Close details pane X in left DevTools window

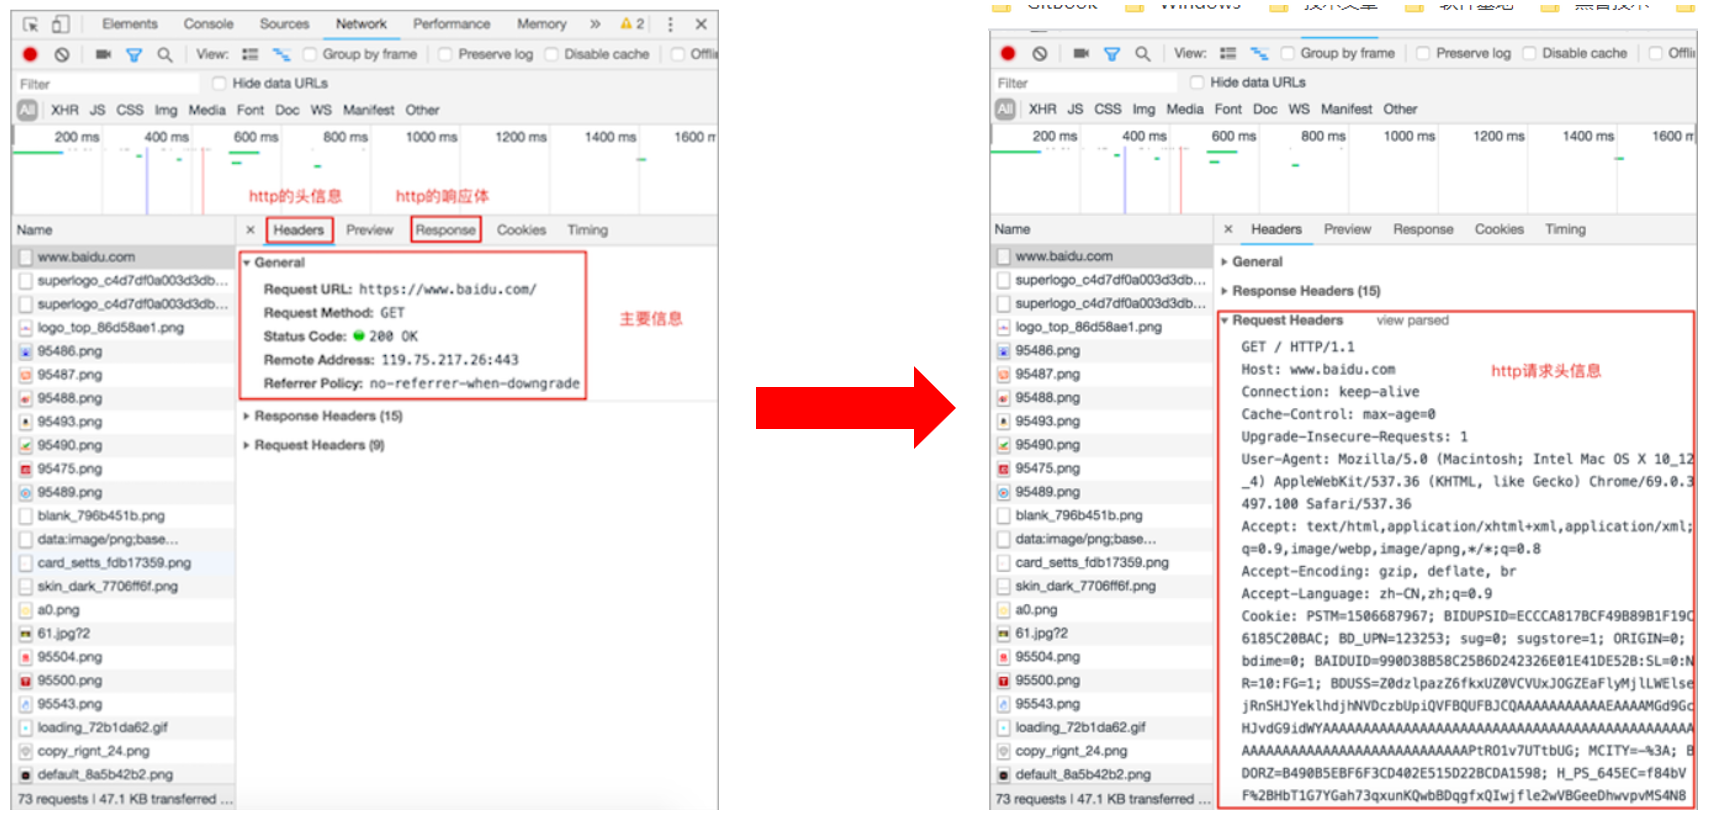(250, 230)
